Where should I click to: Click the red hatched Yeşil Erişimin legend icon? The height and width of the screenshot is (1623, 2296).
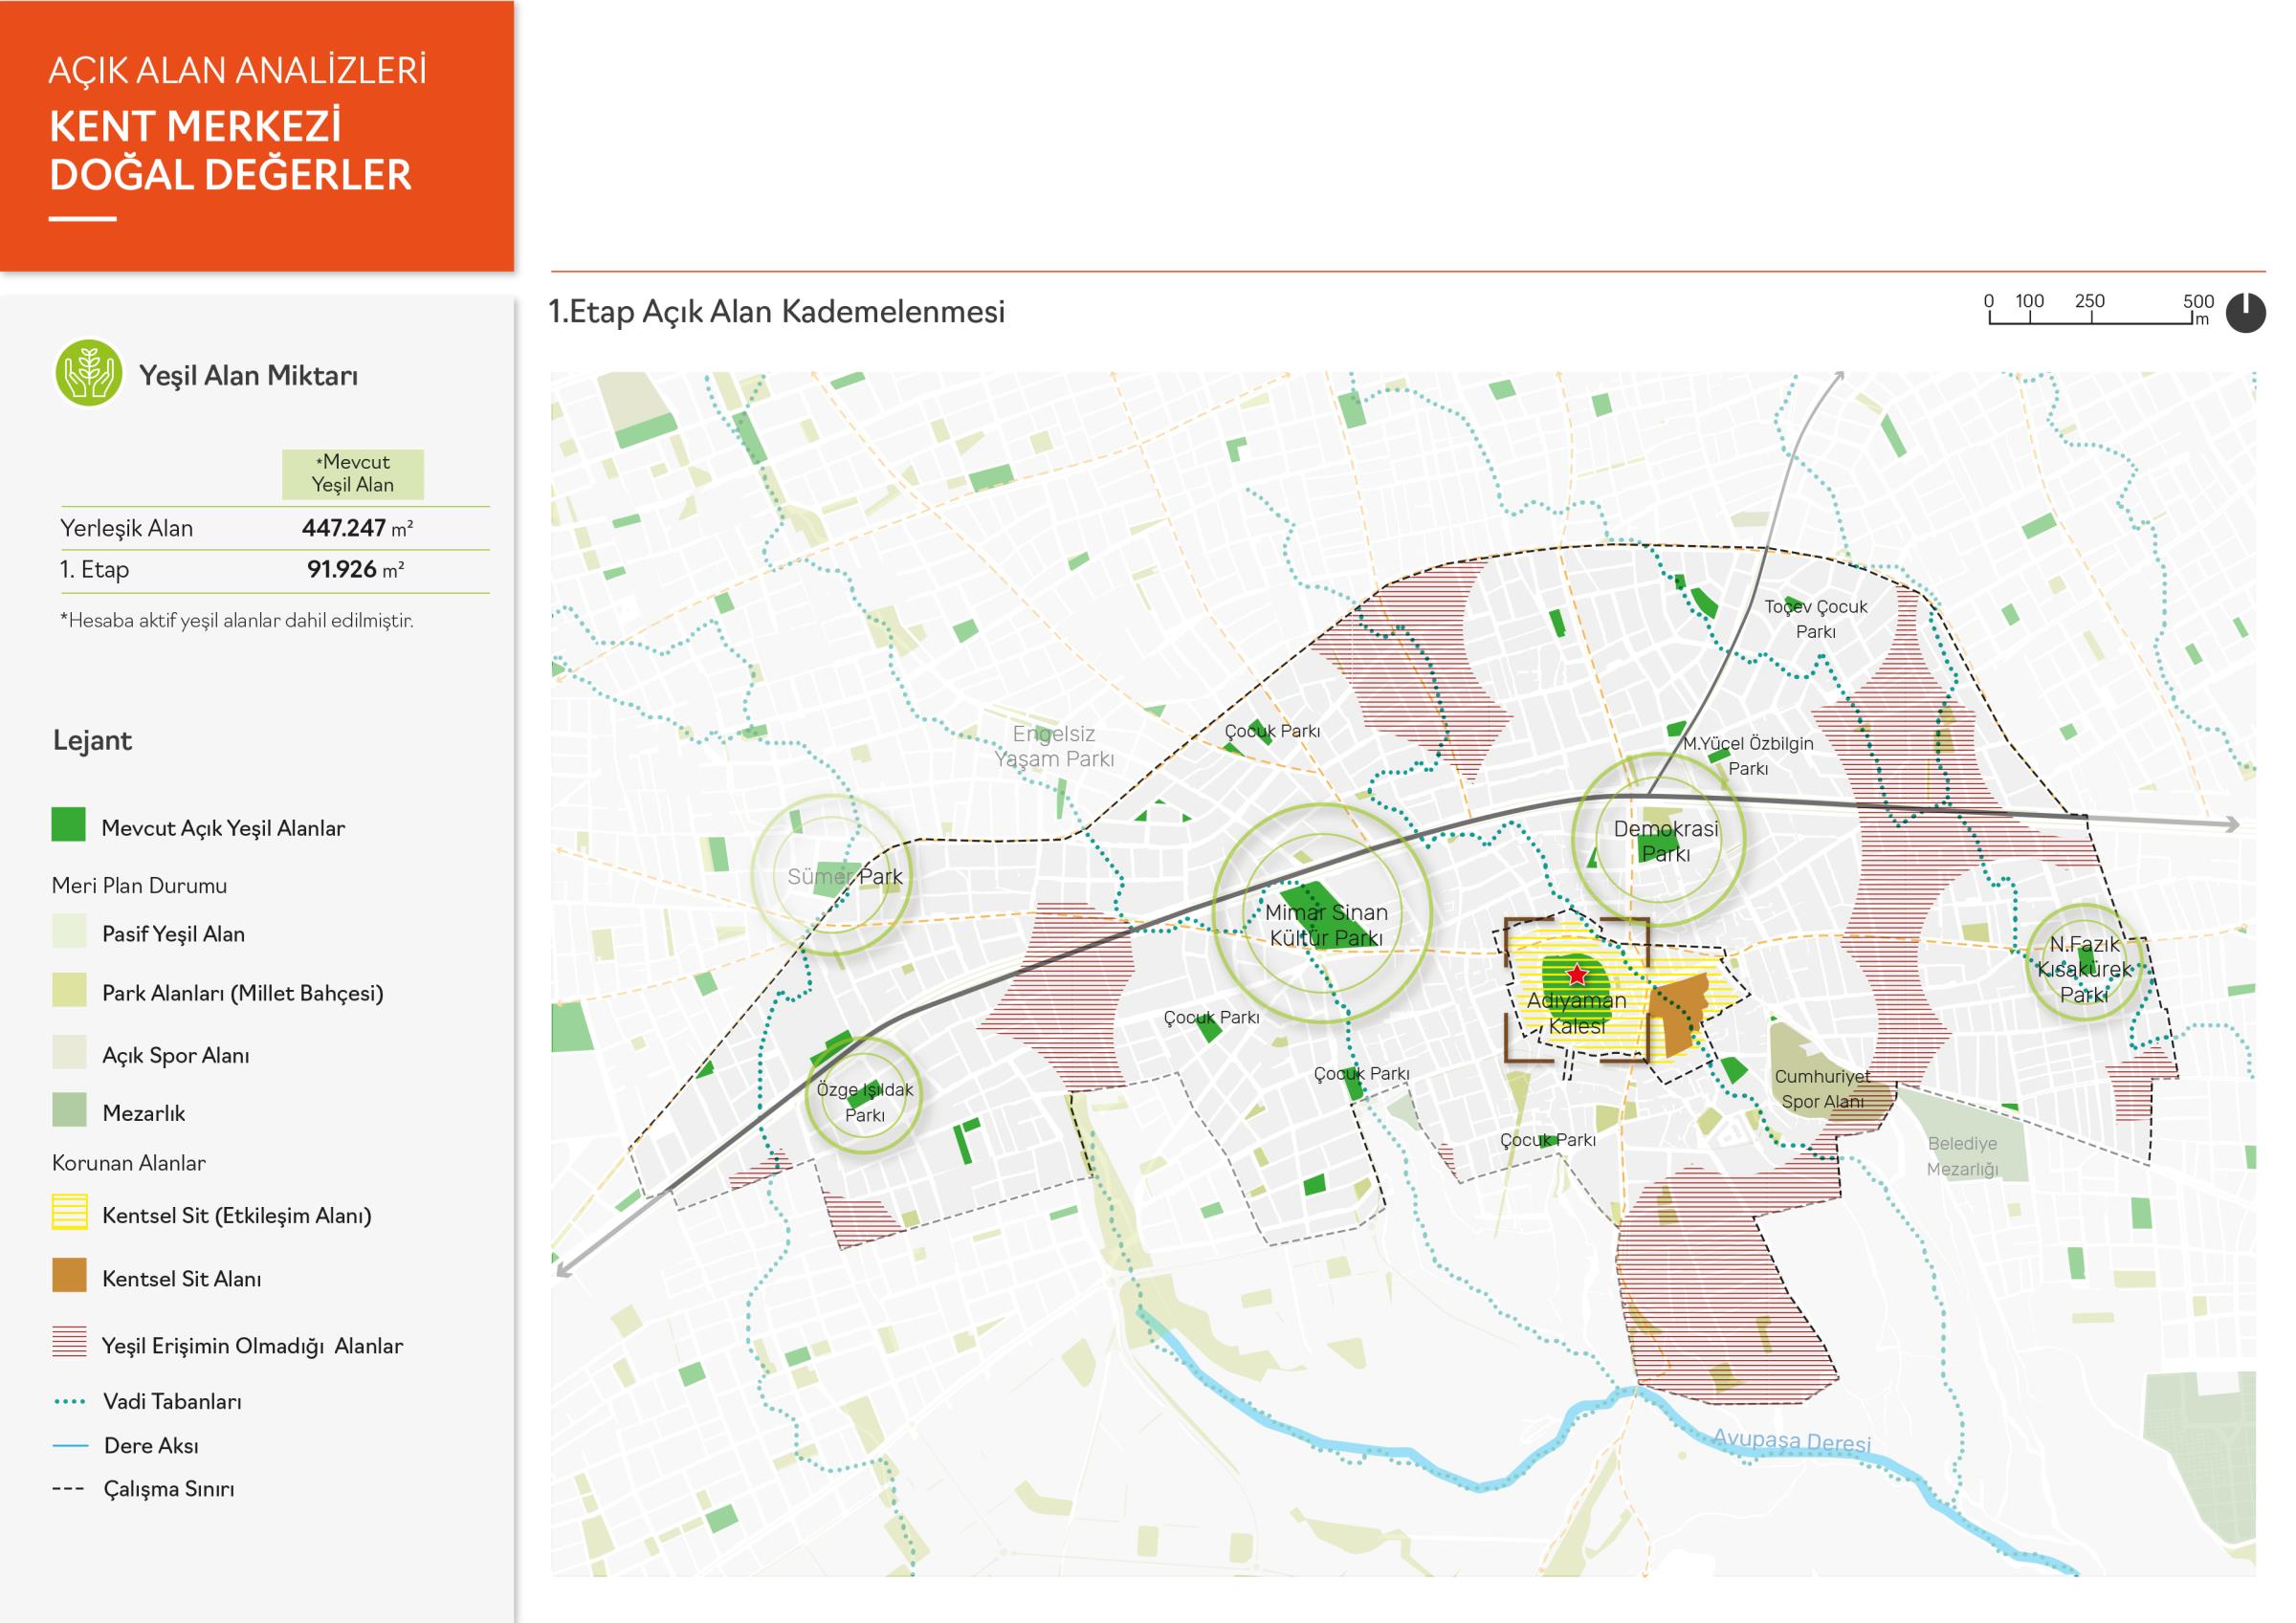click(69, 1342)
